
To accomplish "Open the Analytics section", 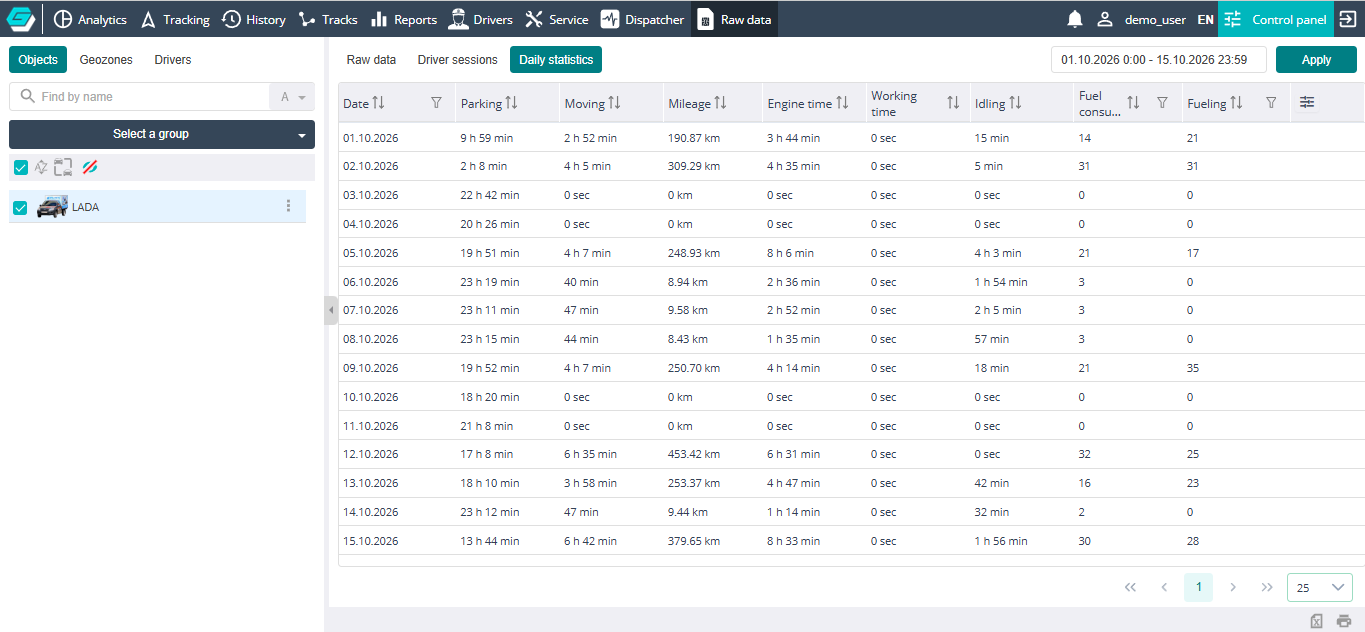I will click(x=90, y=19).
